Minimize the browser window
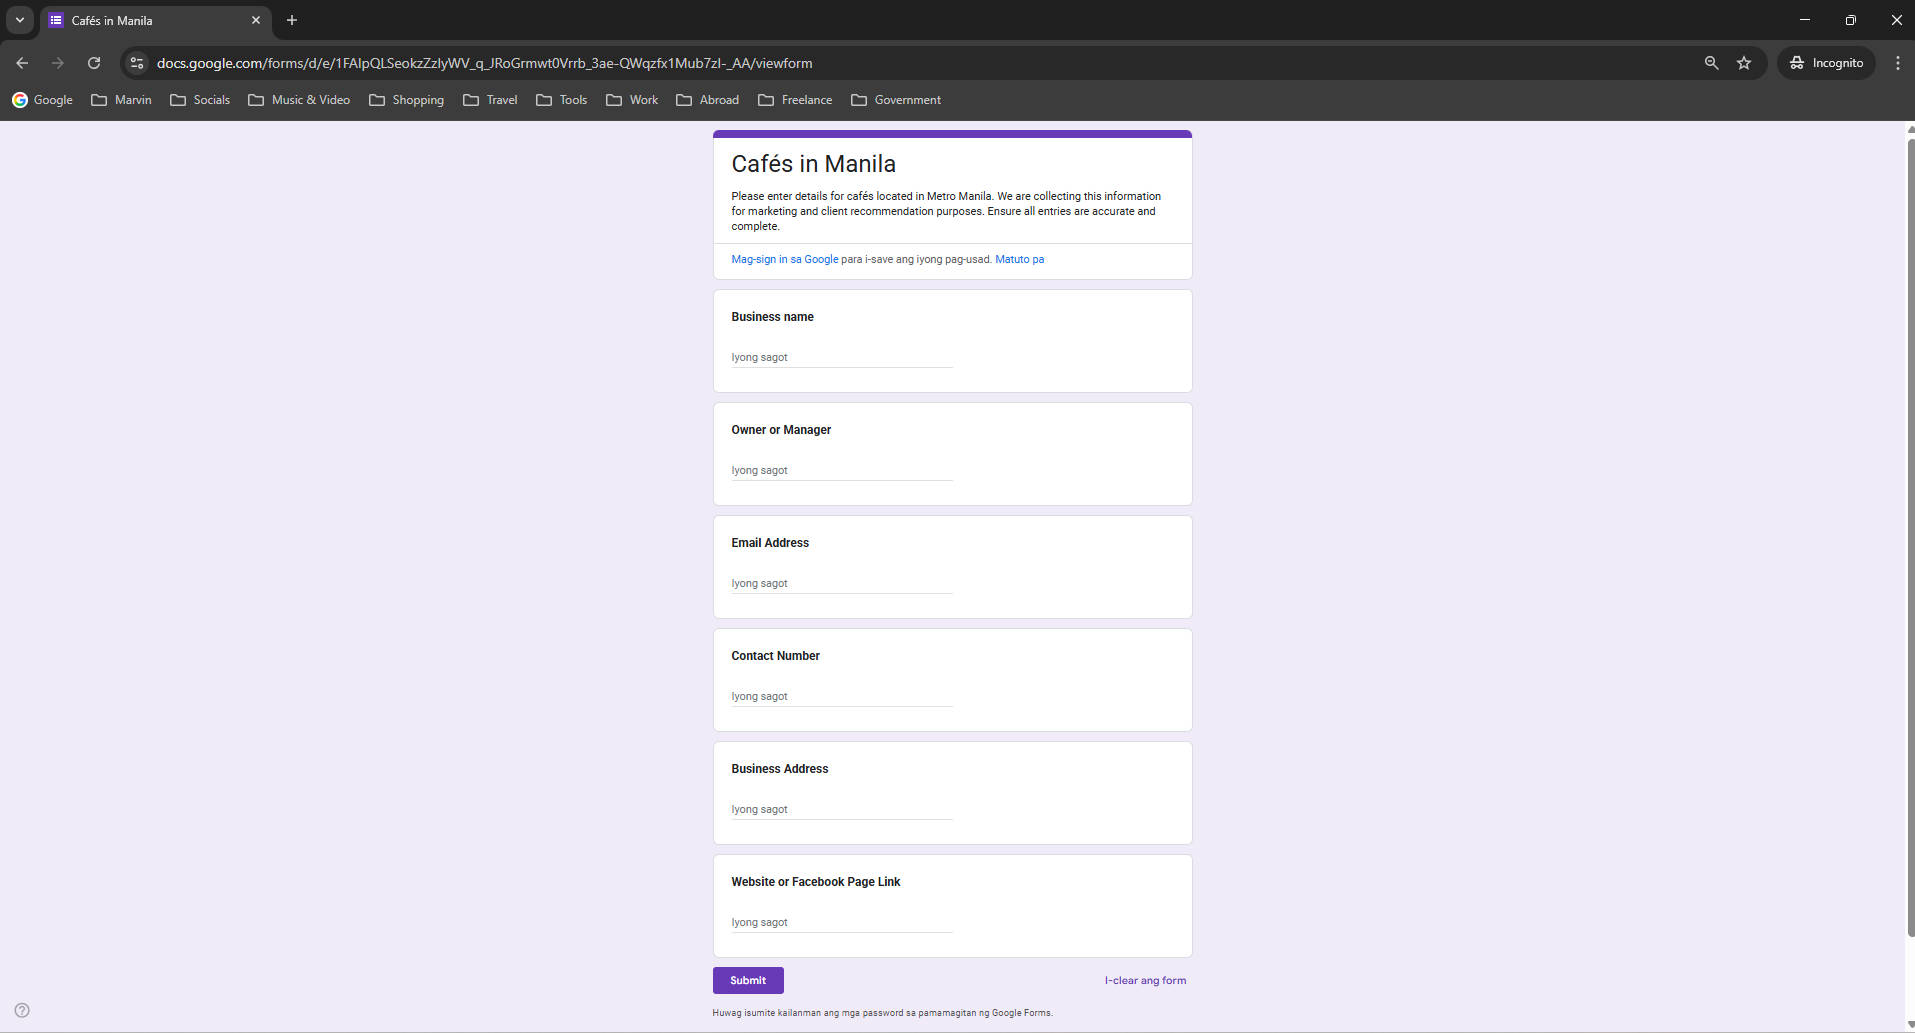This screenshot has height=1033, width=1915. pyautogui.click(x=1805, y=20)
